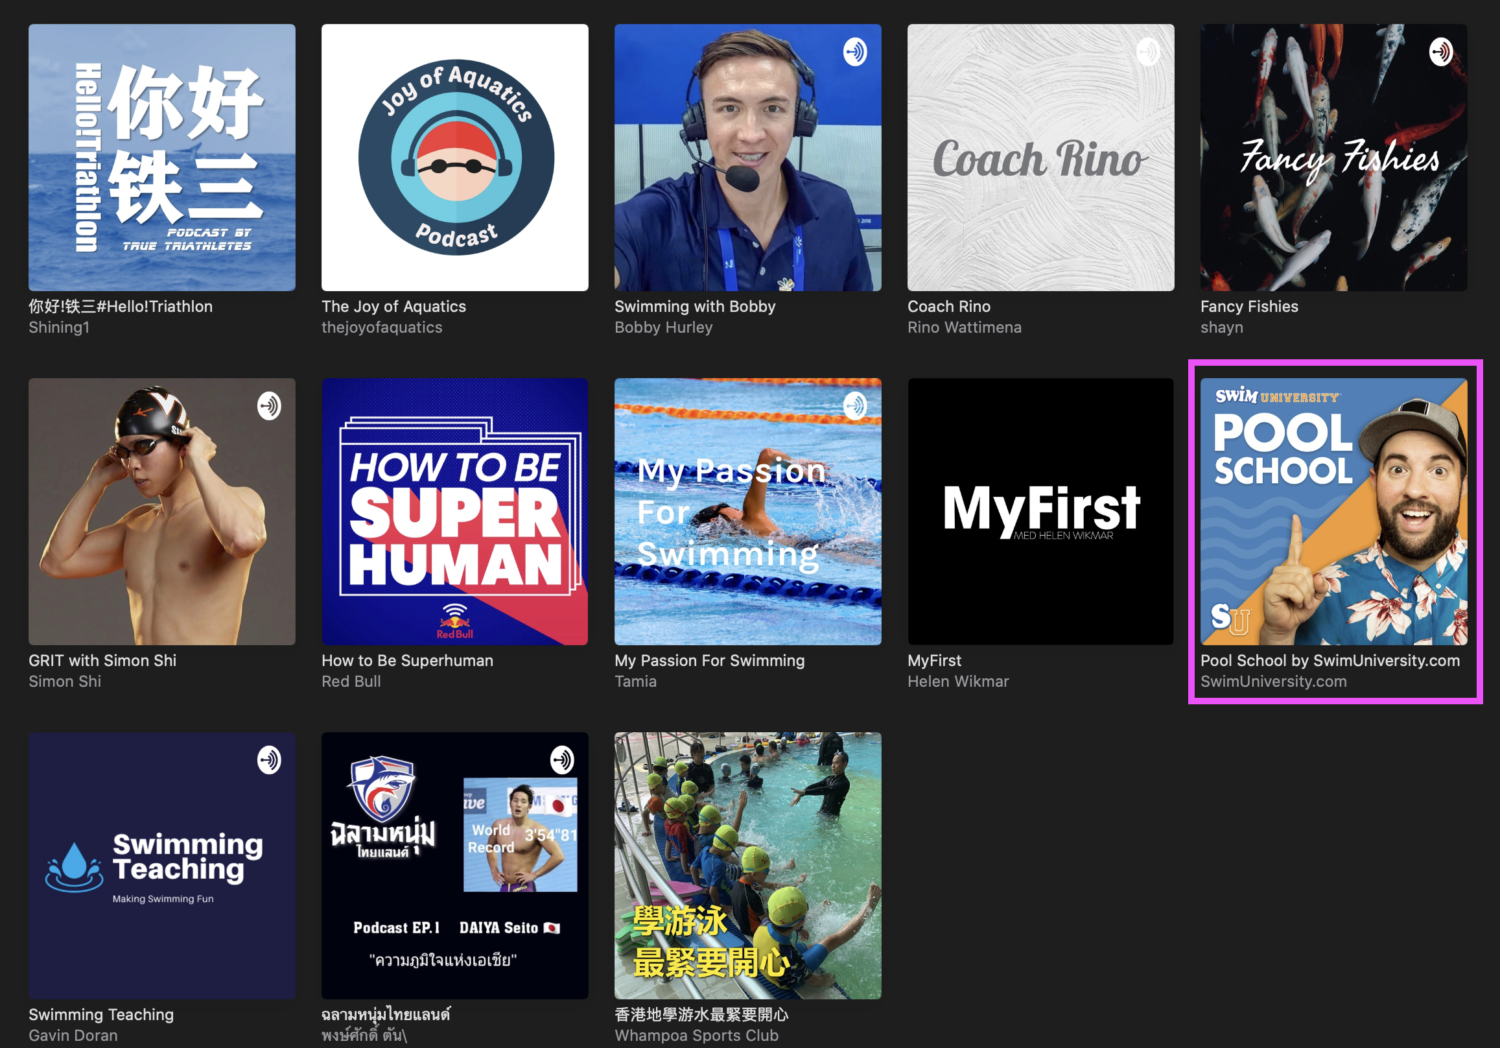This screenshot has width=1500, height=1048.
Task: Click 'My Passion For Swimming' title
Action: click(x=710, y=660)
